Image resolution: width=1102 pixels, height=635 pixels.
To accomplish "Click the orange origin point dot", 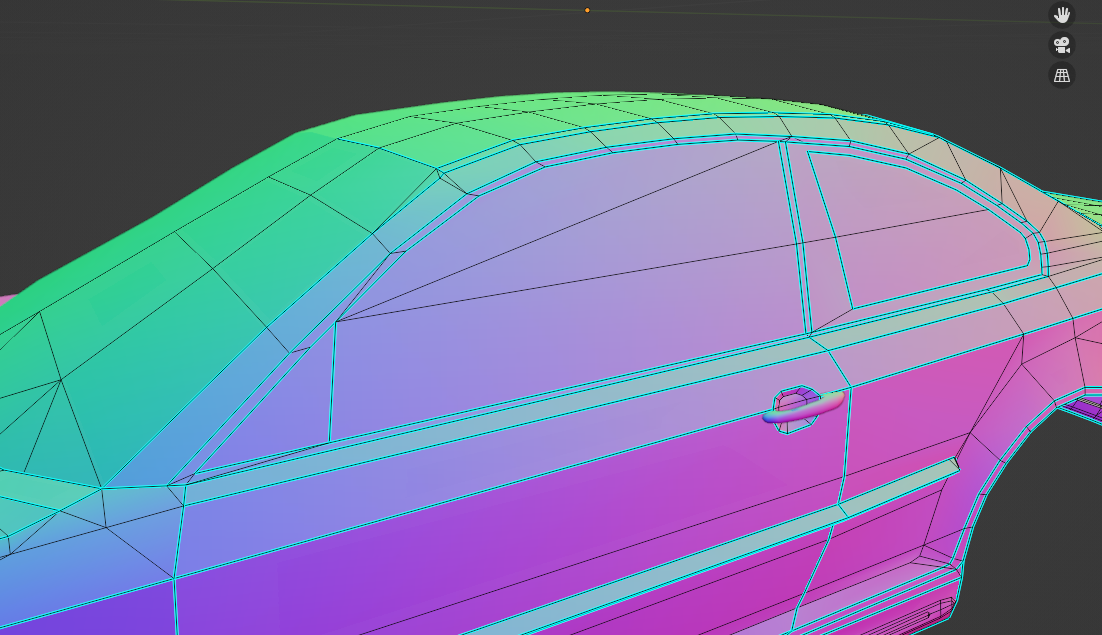I will click(x=588, y=11).
